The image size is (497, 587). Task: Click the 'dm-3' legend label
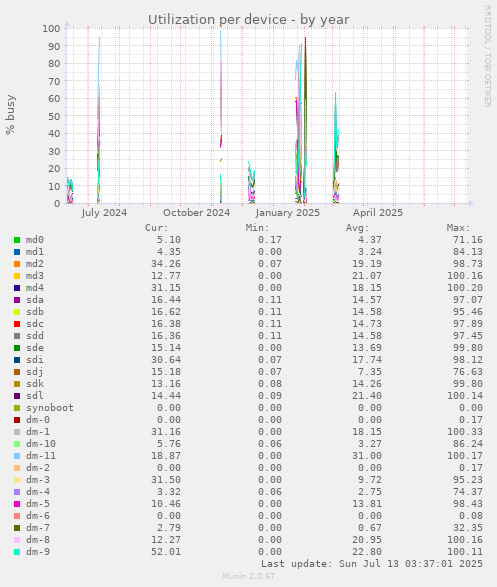(38, 480)
